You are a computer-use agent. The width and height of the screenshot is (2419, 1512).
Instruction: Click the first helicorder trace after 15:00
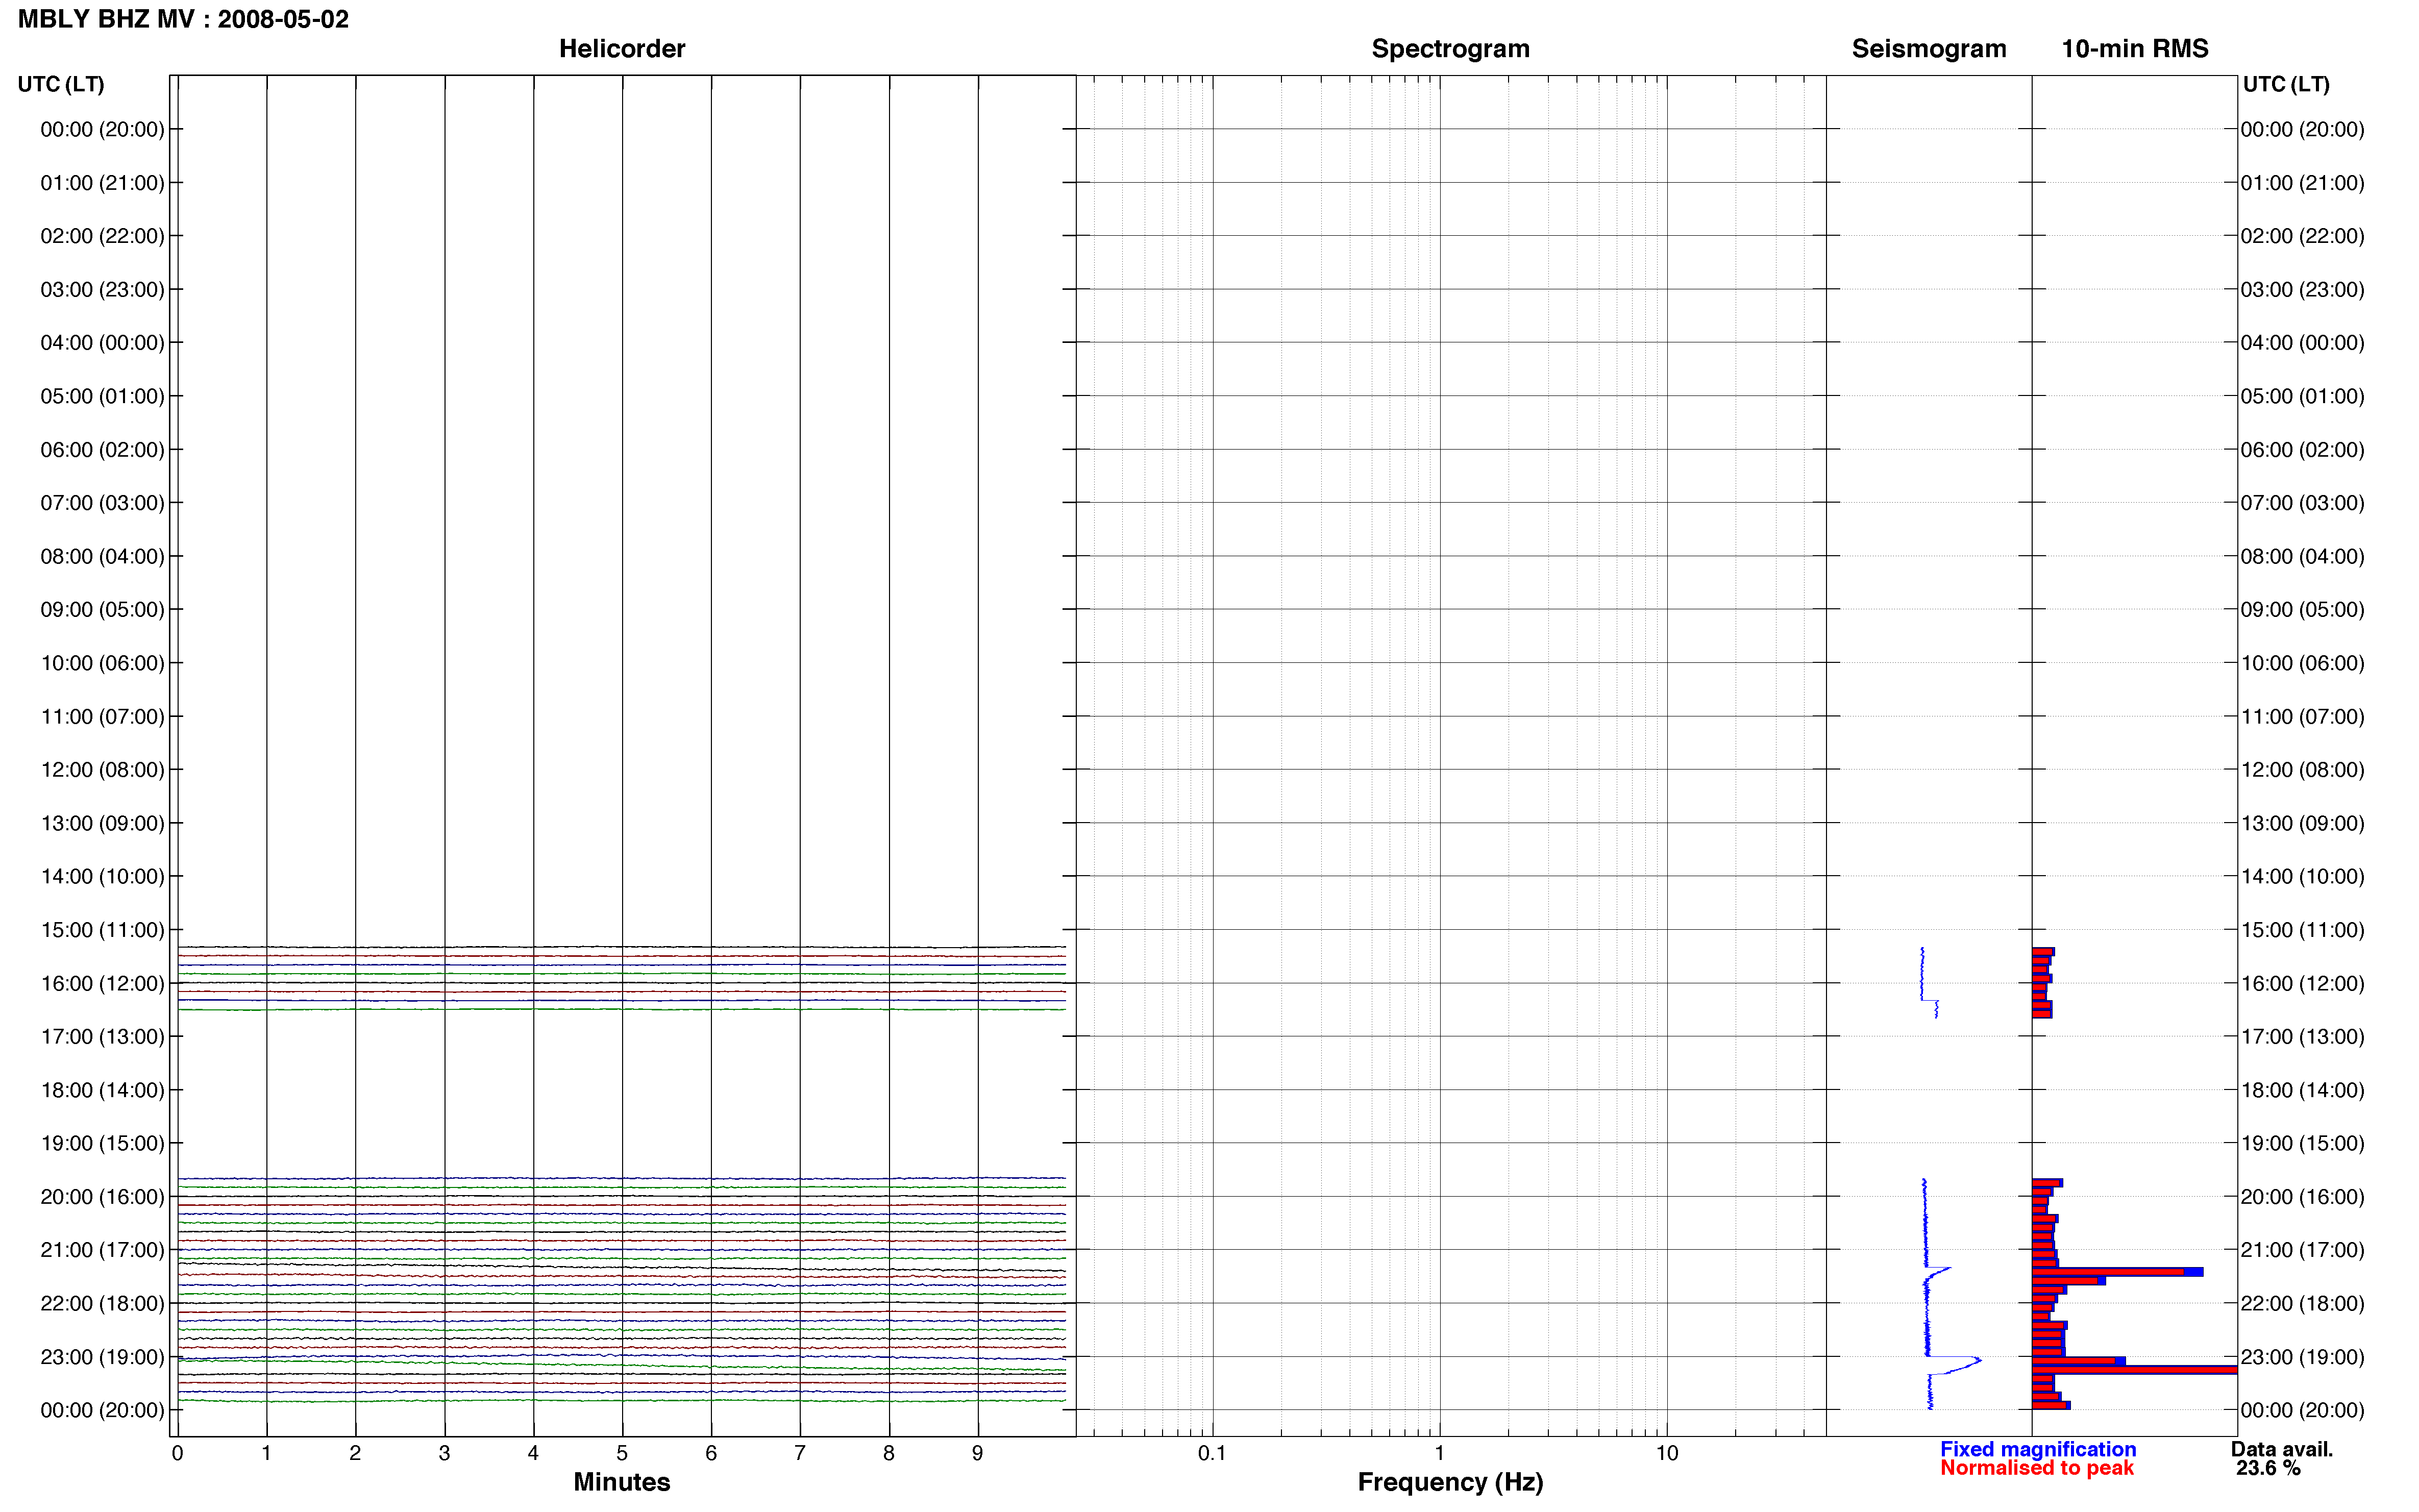click(x=621, y=947)
